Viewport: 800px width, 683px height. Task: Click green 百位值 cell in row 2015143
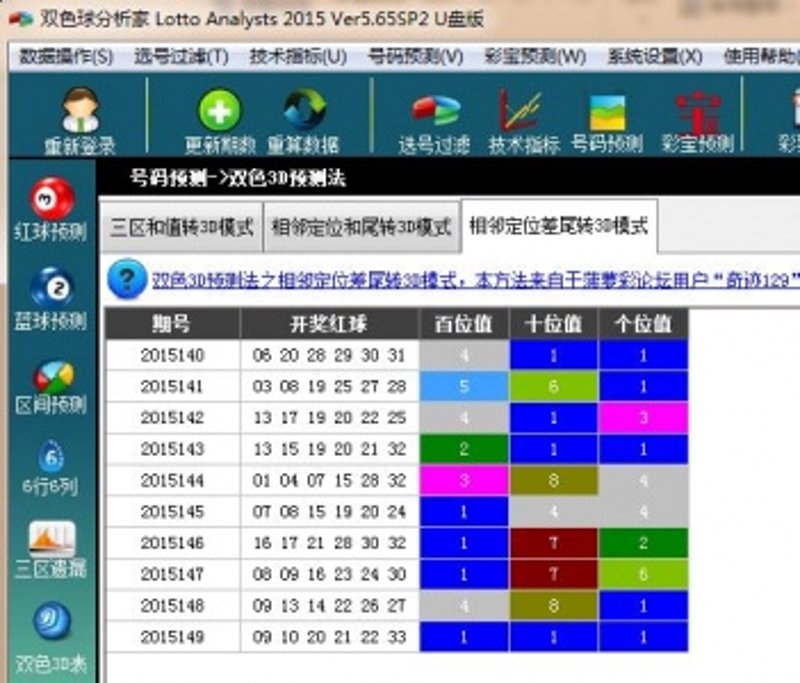[x=464, y=449]
